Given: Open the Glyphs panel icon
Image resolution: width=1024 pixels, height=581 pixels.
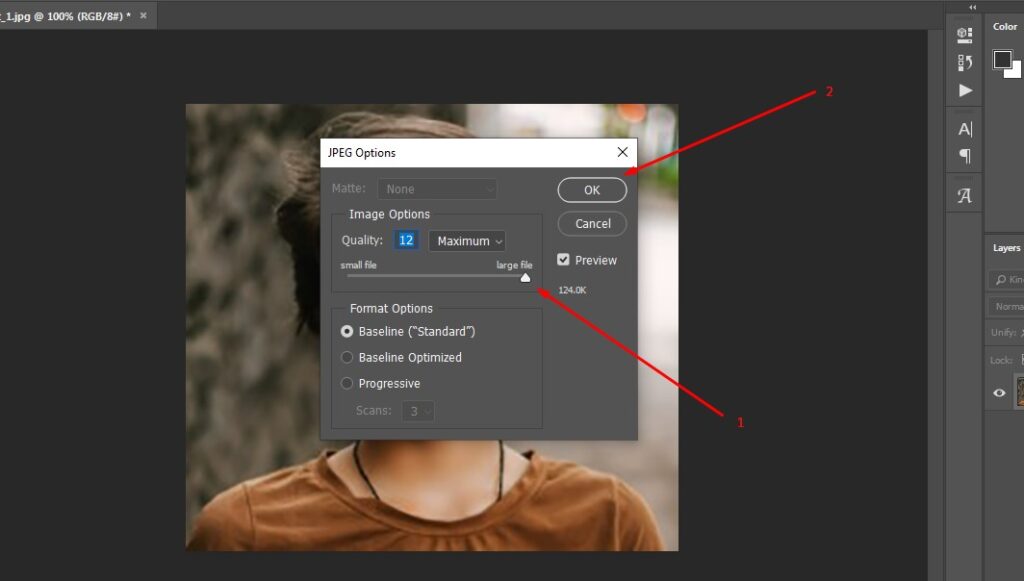Looking at the screenshot, I should point(964,196).
